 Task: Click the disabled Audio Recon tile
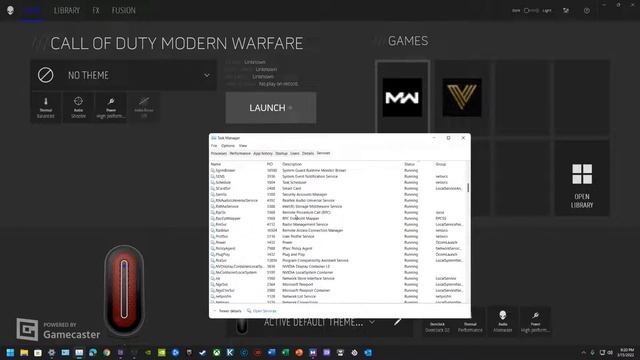(144, 108)
